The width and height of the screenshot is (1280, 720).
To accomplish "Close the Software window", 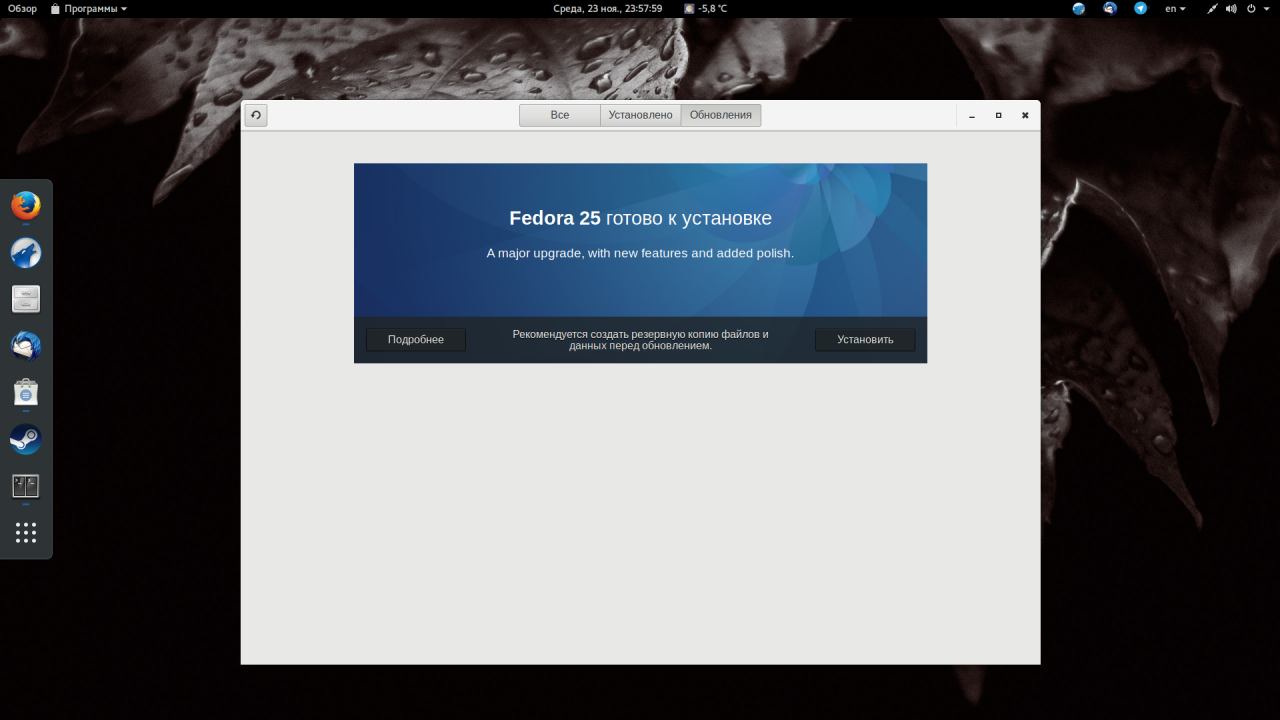I will [1025, 115].
